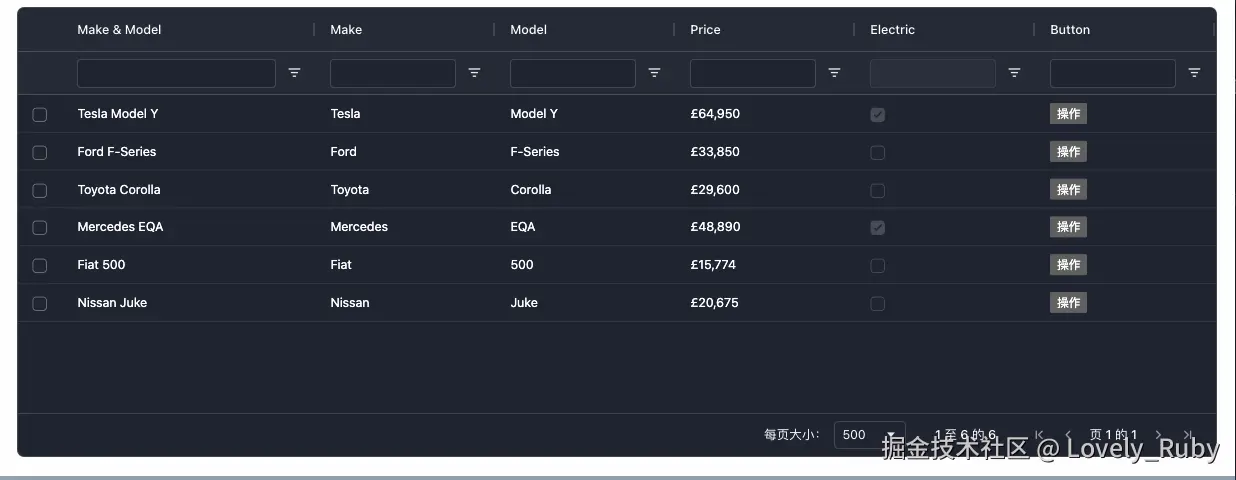Select the Fiat 500 row checkbox
1236x480 pixels.
tap(40, 266)
